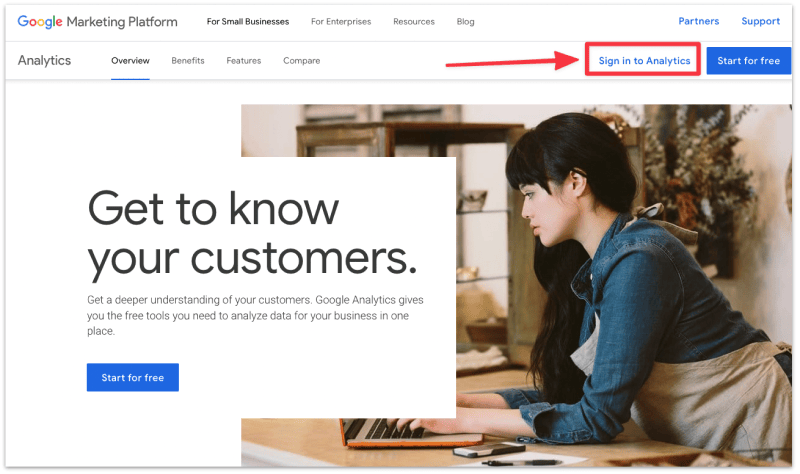Open the Resources menu item

point(414,21)
